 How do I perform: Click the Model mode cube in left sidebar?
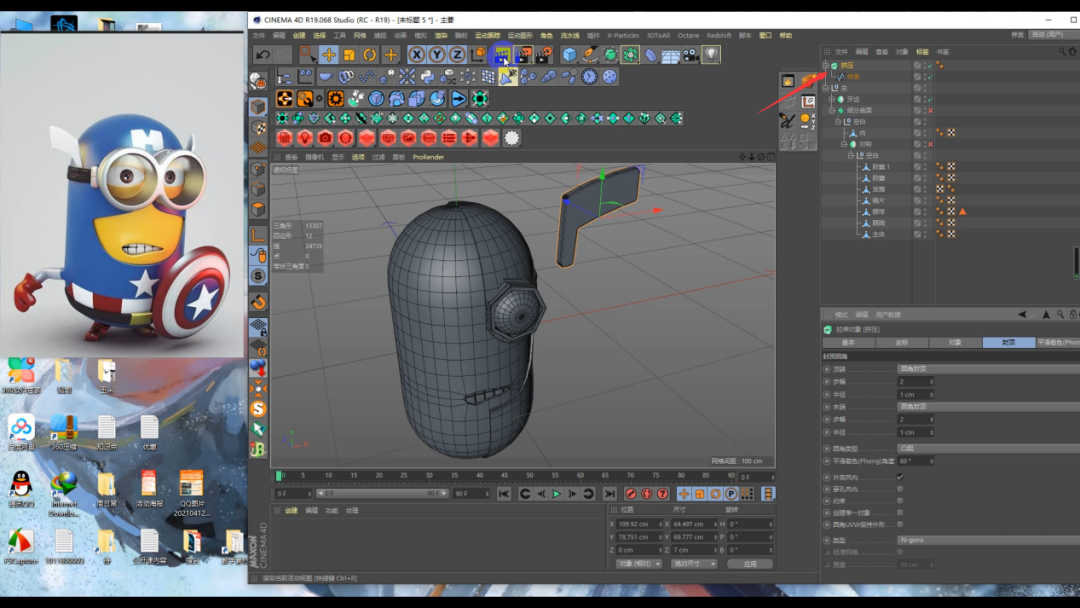pos(258,107)
